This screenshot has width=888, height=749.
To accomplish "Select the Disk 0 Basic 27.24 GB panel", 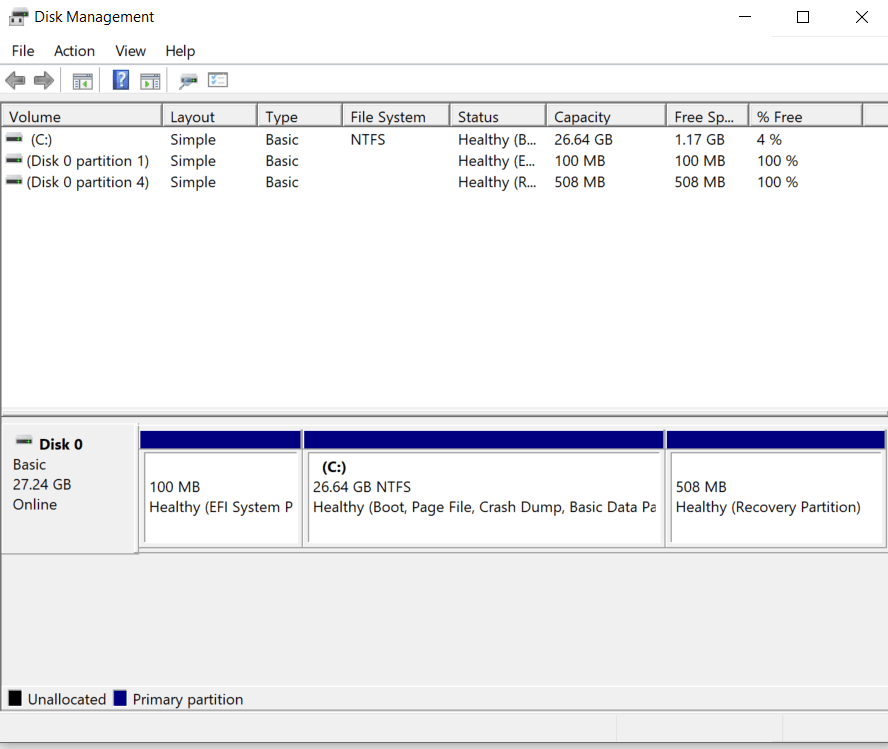I will click(x=69, y=488).
